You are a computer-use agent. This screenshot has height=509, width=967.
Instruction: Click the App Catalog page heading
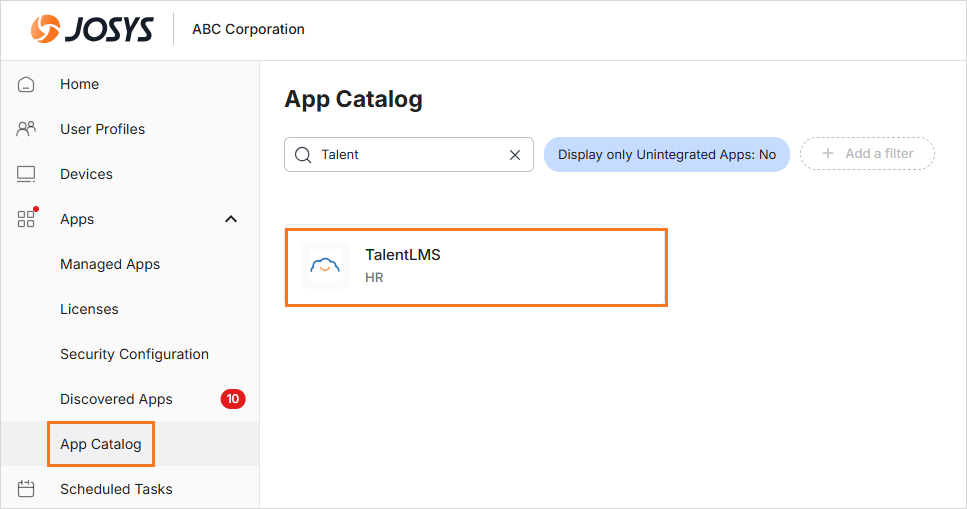click(353, 99)
